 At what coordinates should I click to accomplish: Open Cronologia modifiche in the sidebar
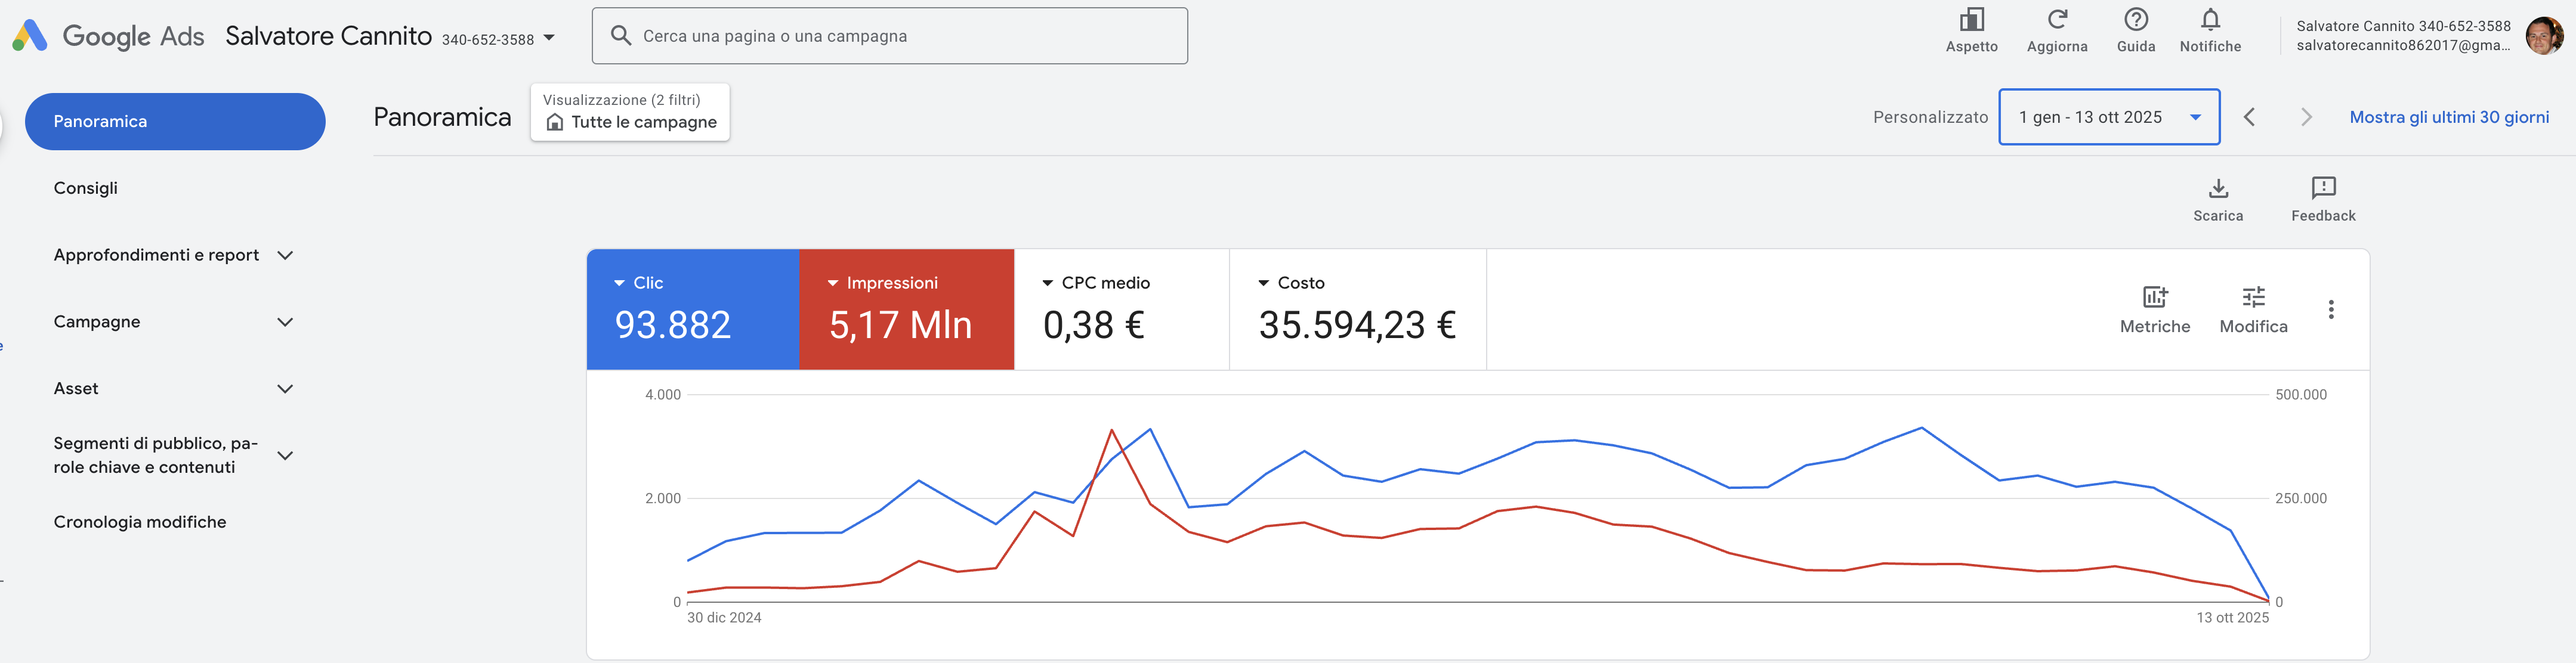click(140, 522)
